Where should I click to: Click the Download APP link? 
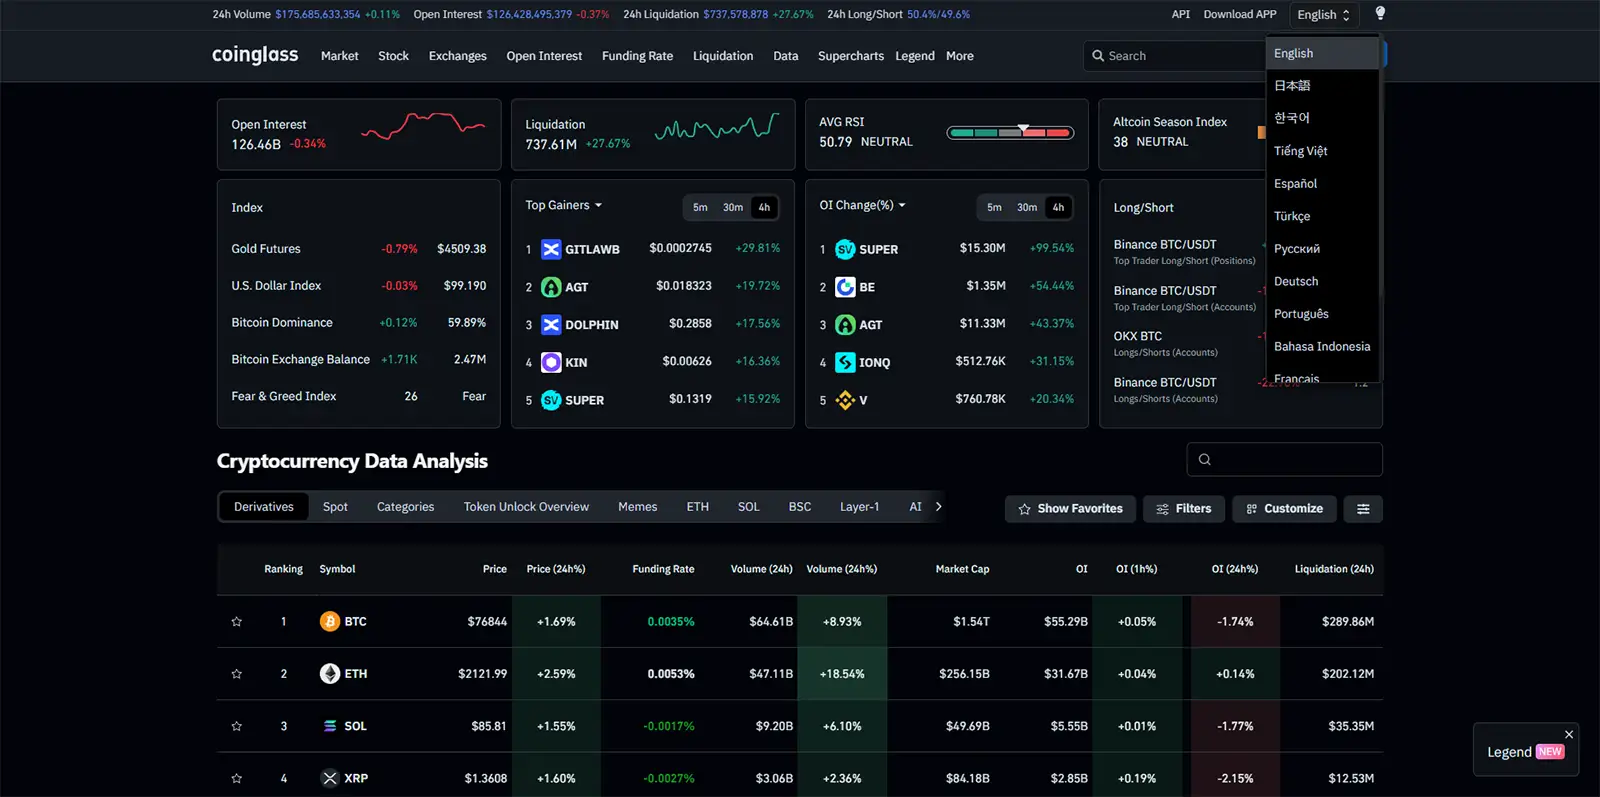1240,14
